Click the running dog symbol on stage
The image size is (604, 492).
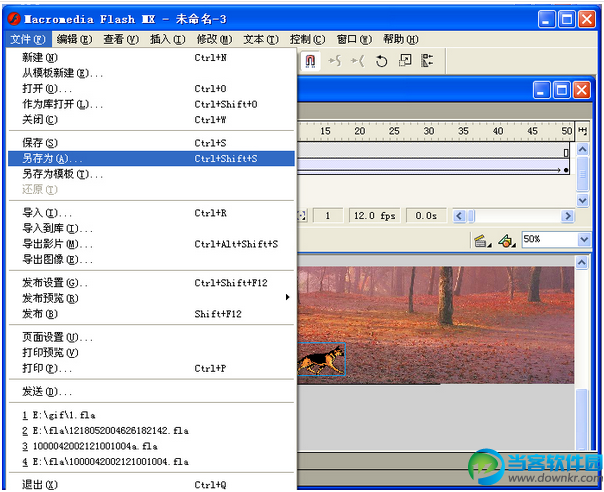click(321, 359)
